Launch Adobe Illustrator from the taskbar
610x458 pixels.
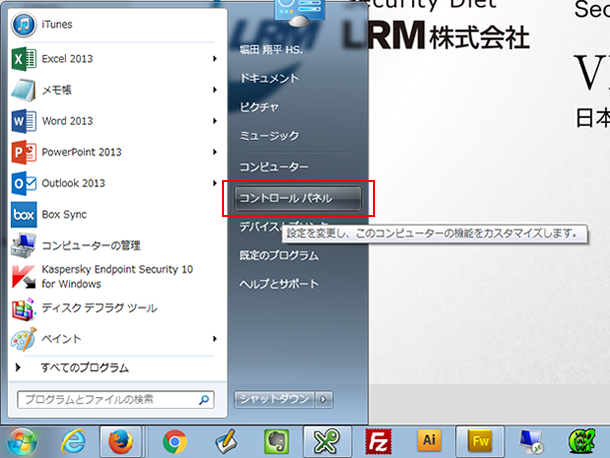tap(429, 440)
